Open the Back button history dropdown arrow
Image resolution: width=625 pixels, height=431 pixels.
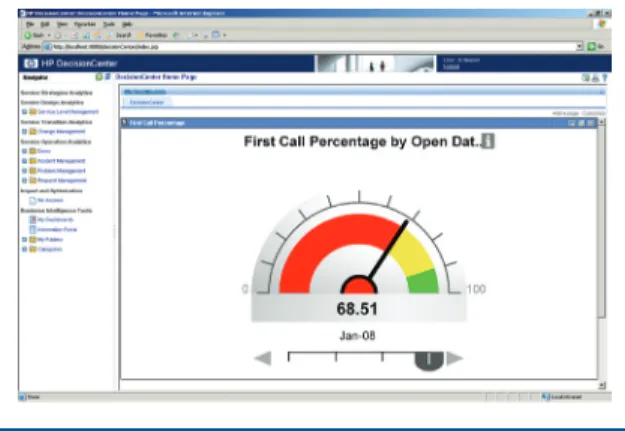pos(49,35)
